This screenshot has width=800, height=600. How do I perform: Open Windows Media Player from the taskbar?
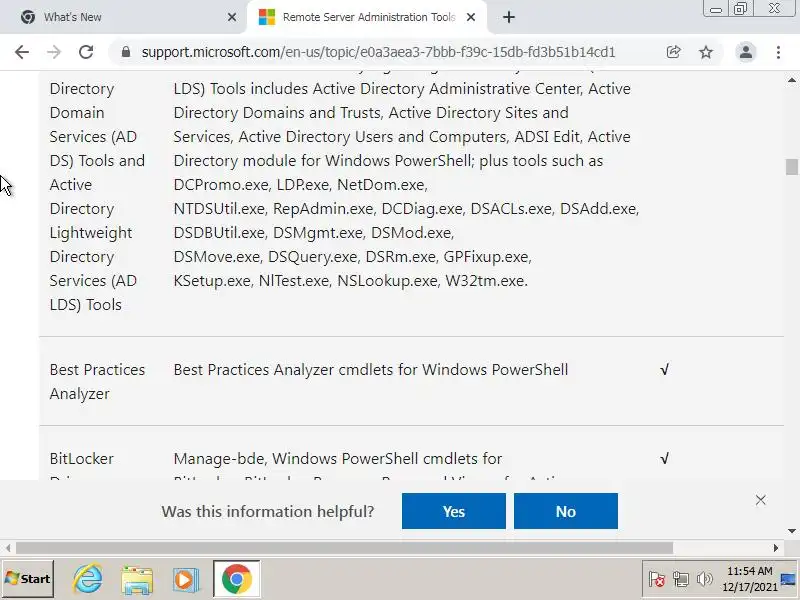click(x=185, y=579)
